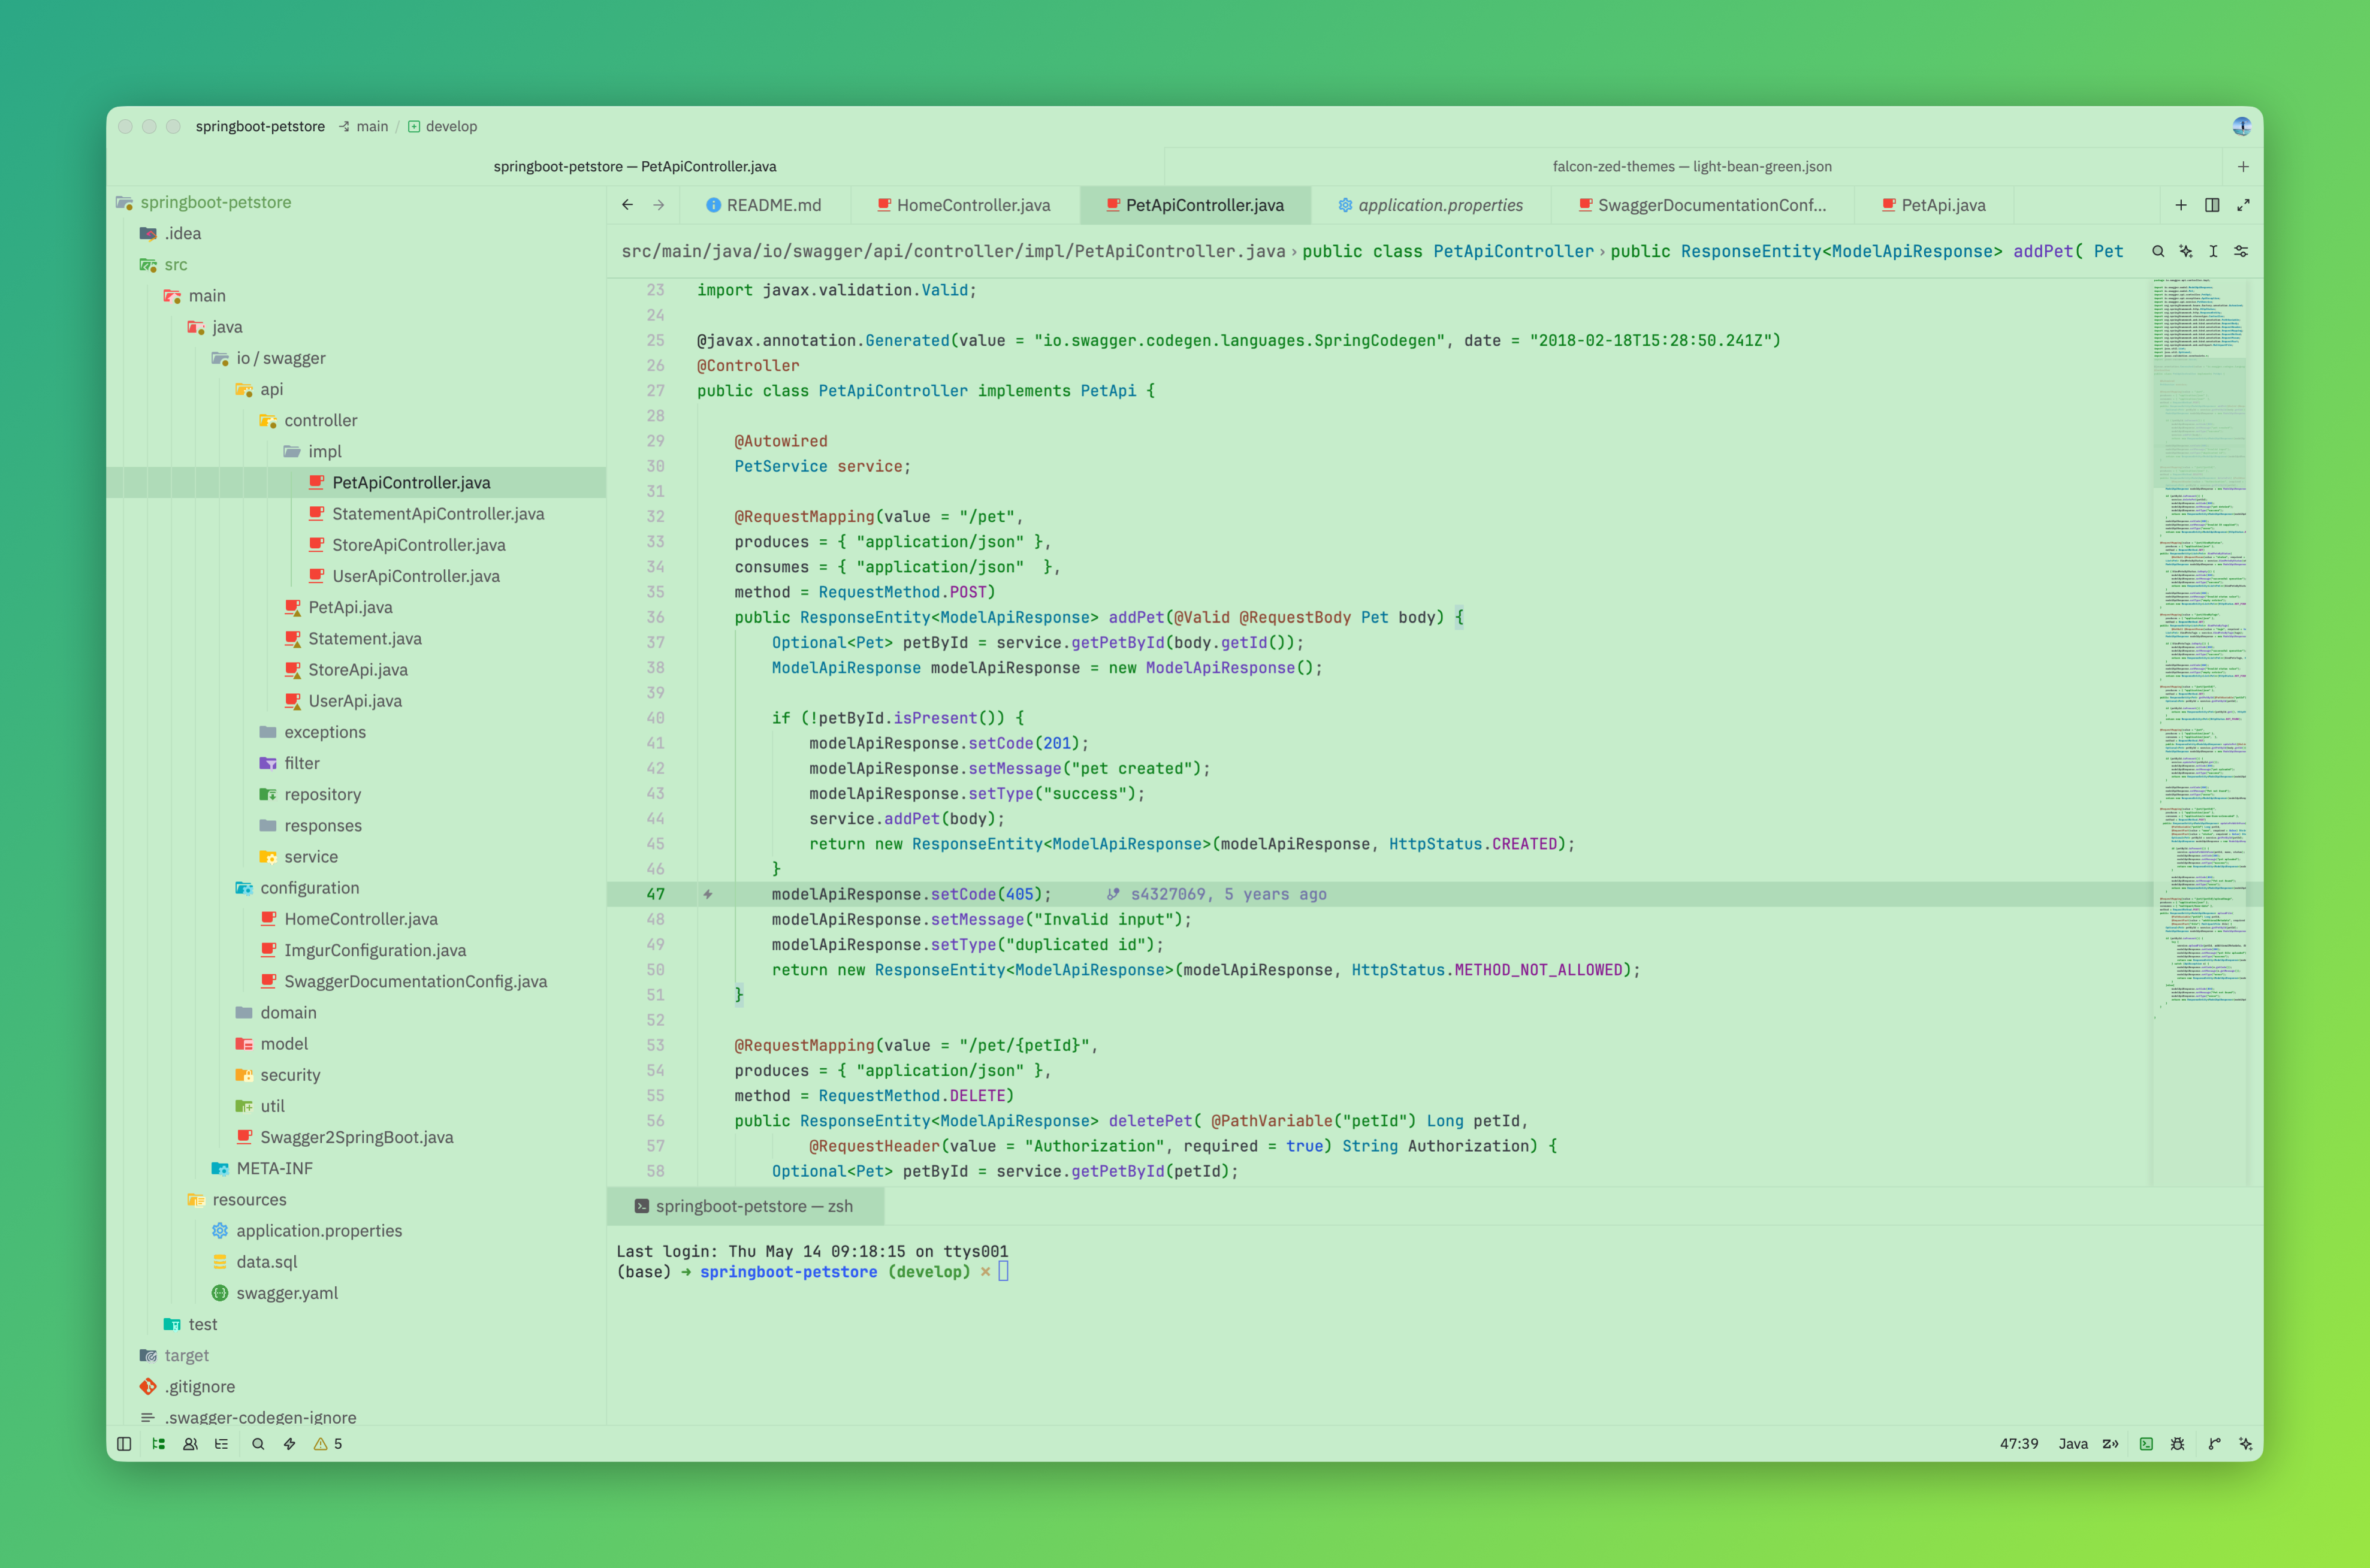The height and width of the screenshot is (1568, 2370).
Task: Toggle the terminal panel icon
Action: pyautogui.click(x=2146, y=1444)
